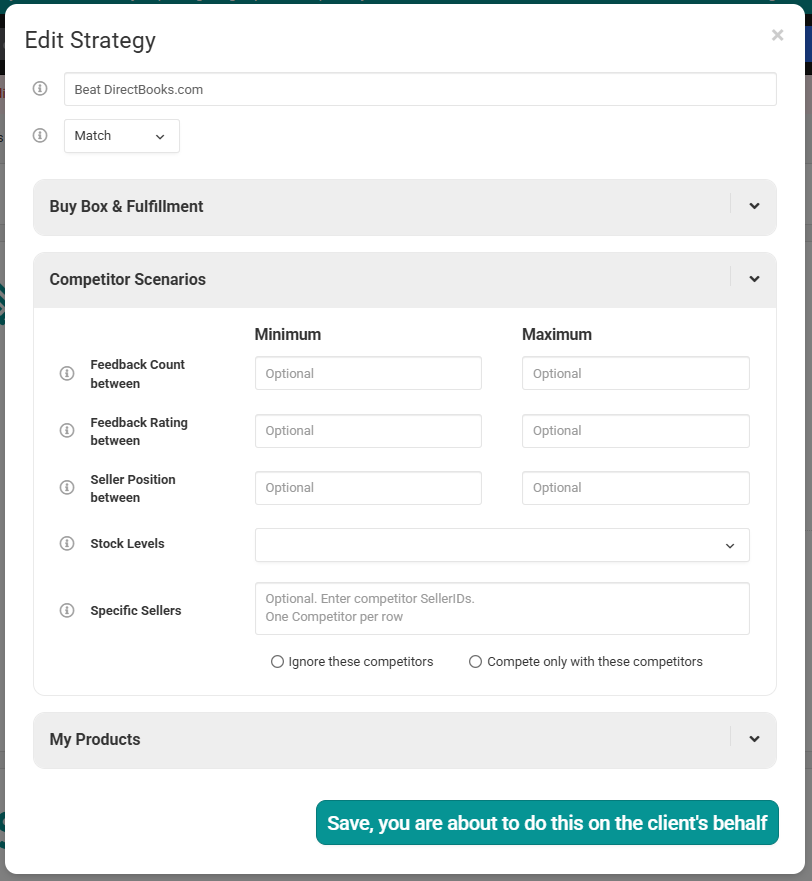Click info icon beside strategy name field
The height and width of the screenshot is (881, 812).
[x=40, y=88]
